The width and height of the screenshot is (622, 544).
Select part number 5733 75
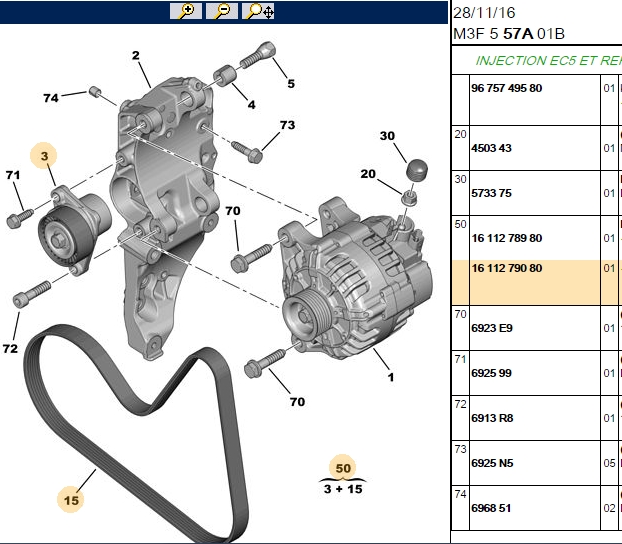pyautogui.click(x=491, y=193)
